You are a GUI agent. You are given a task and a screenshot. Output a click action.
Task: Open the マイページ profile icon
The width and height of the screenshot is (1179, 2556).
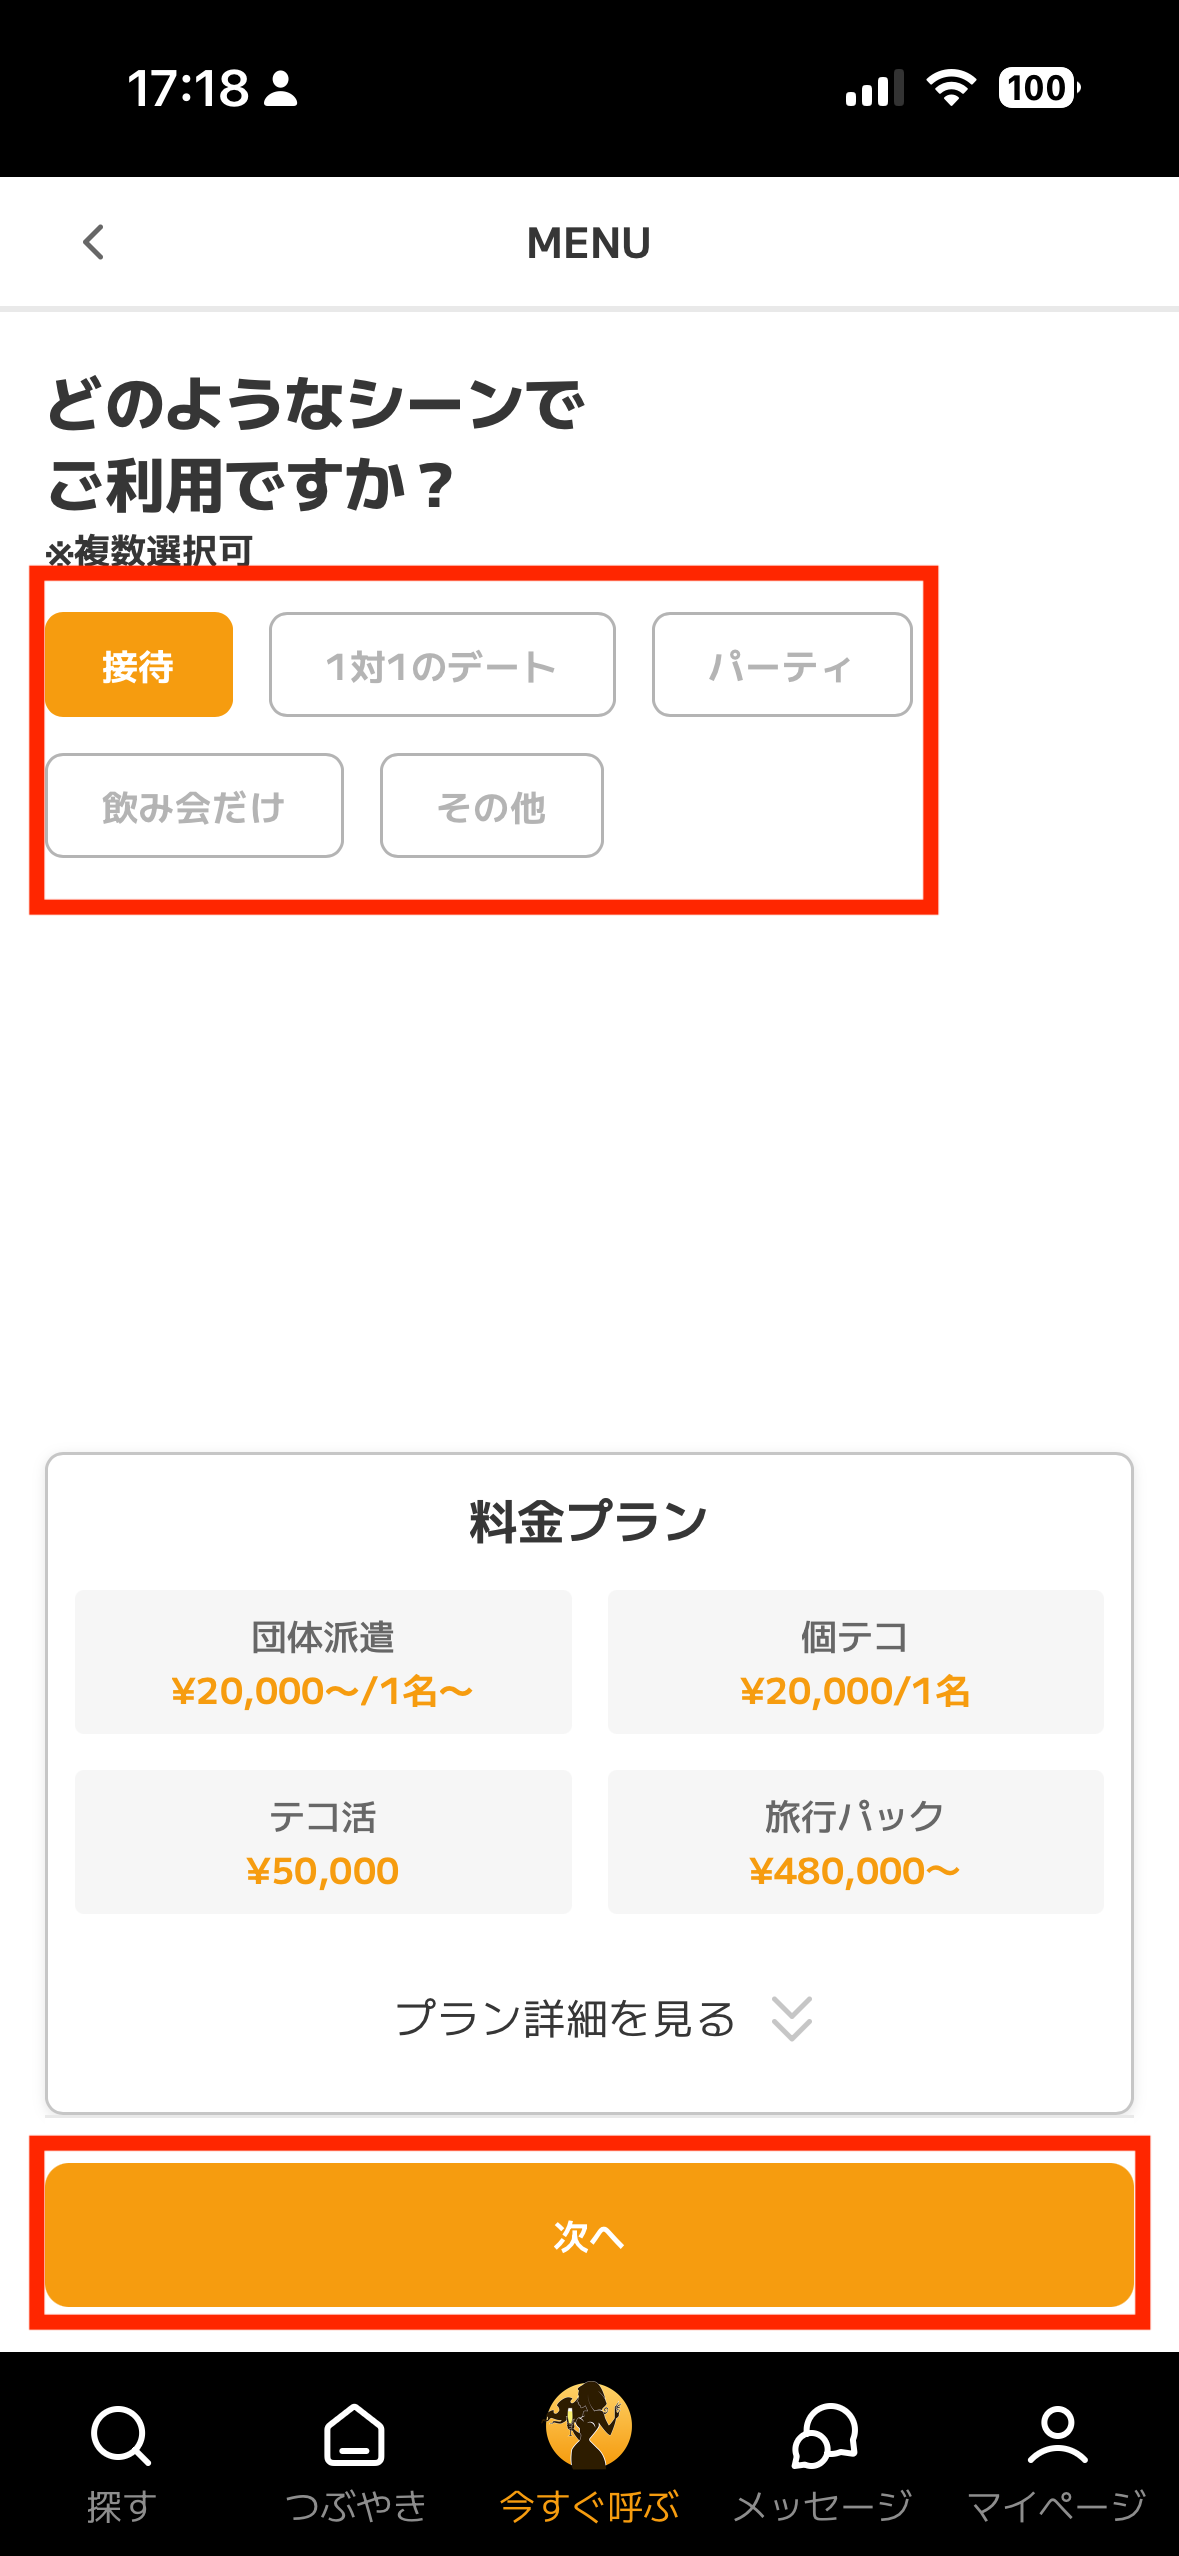[x=1057, y=2436]
